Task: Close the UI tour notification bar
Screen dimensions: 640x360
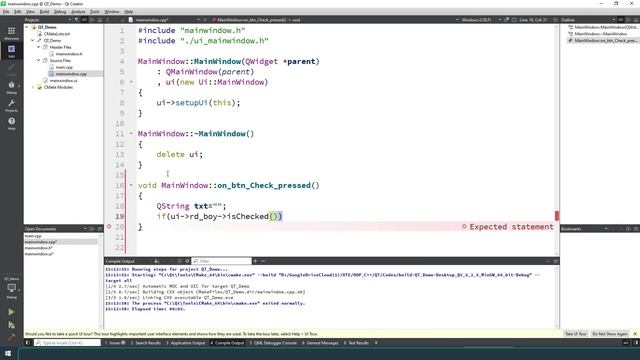Action: pos(635,334)
